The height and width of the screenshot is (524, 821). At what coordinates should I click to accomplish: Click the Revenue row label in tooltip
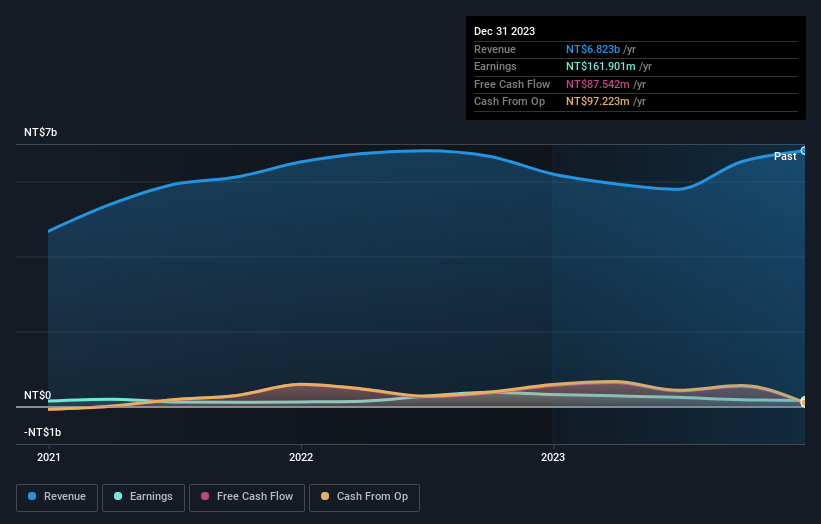click(x=495, y=49)
